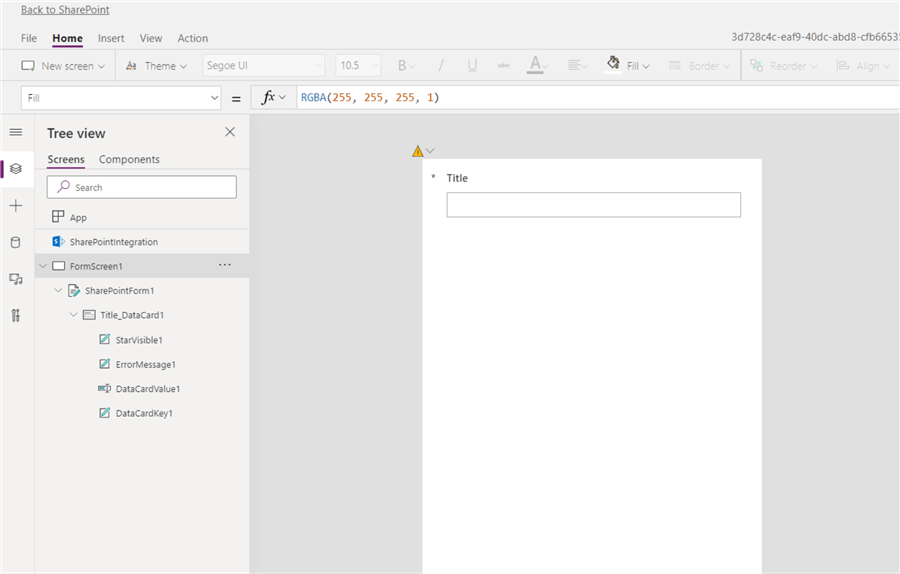
Task: Open the View ribbon tab
Action: click(x=151, y=38)
